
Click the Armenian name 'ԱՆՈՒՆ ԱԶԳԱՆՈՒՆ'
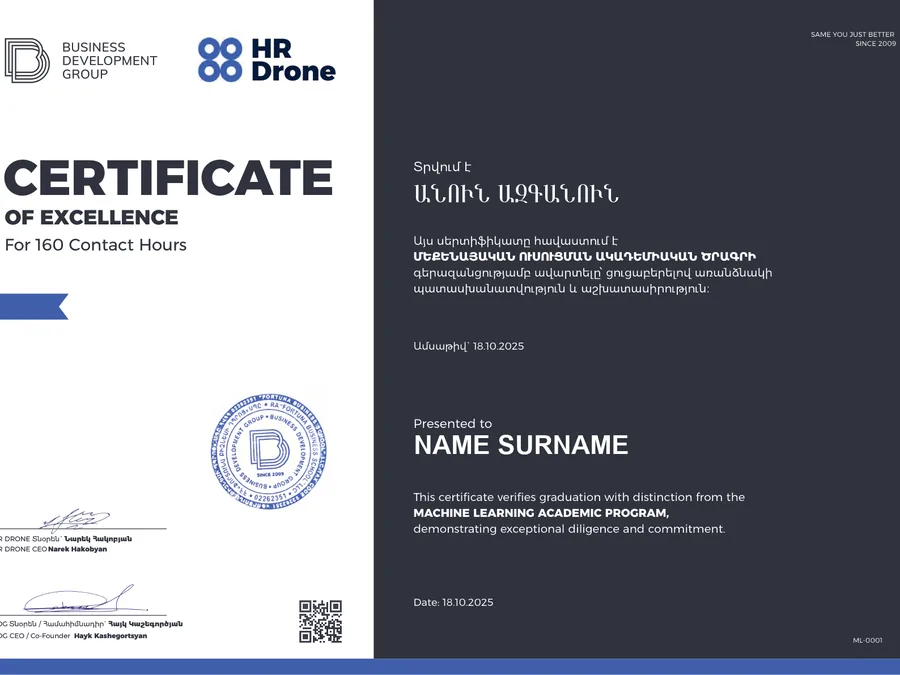(x=515, y=195)
